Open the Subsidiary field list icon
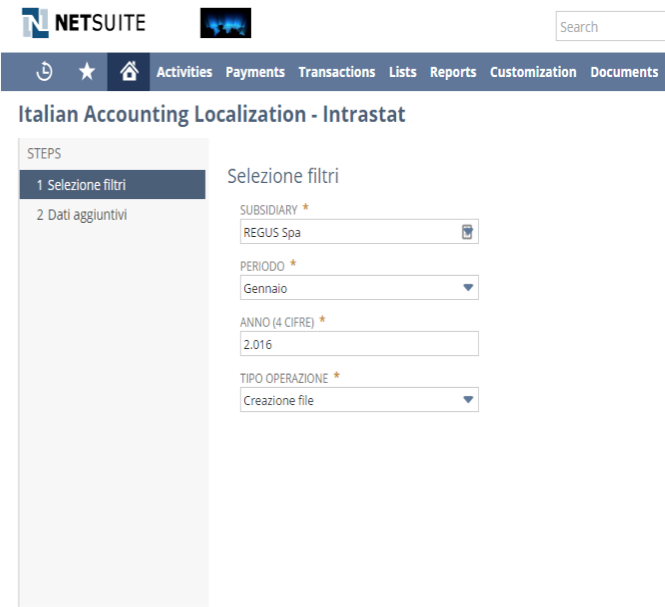 467,232
